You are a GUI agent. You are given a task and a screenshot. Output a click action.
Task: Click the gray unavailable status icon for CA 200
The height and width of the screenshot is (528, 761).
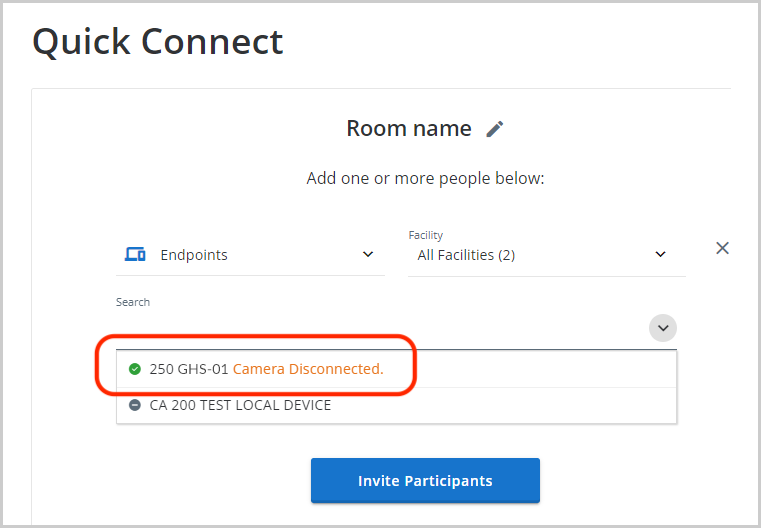click(135, 405)
